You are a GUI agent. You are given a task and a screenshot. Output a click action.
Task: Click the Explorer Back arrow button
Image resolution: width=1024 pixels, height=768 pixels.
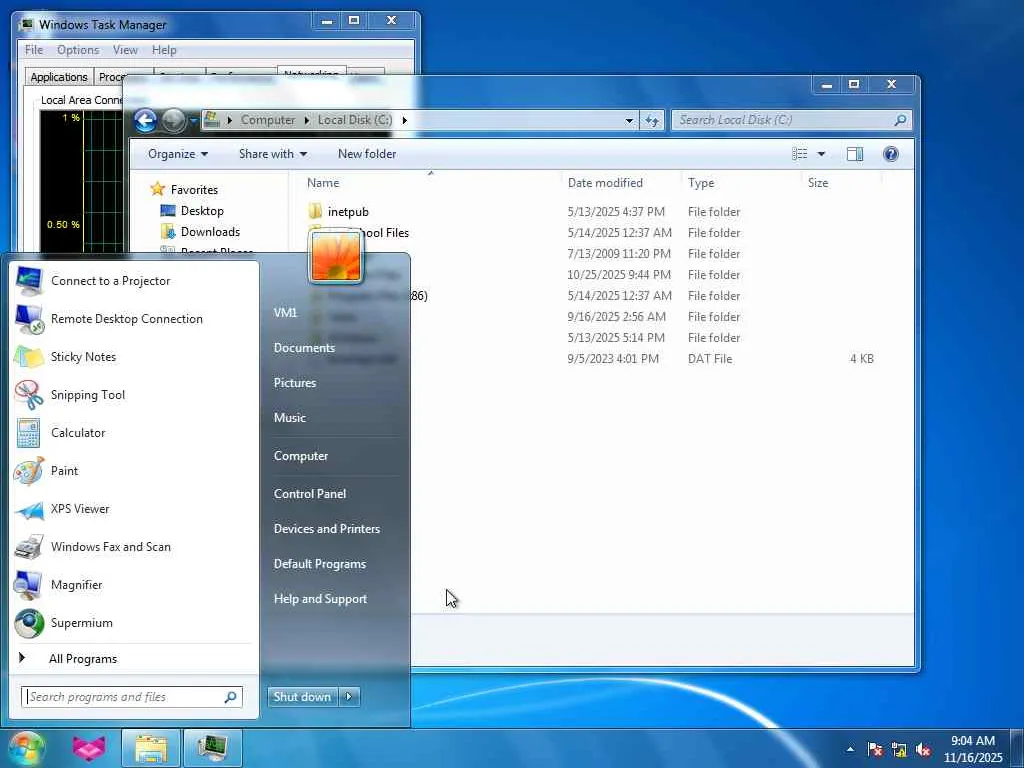point(146,120)
